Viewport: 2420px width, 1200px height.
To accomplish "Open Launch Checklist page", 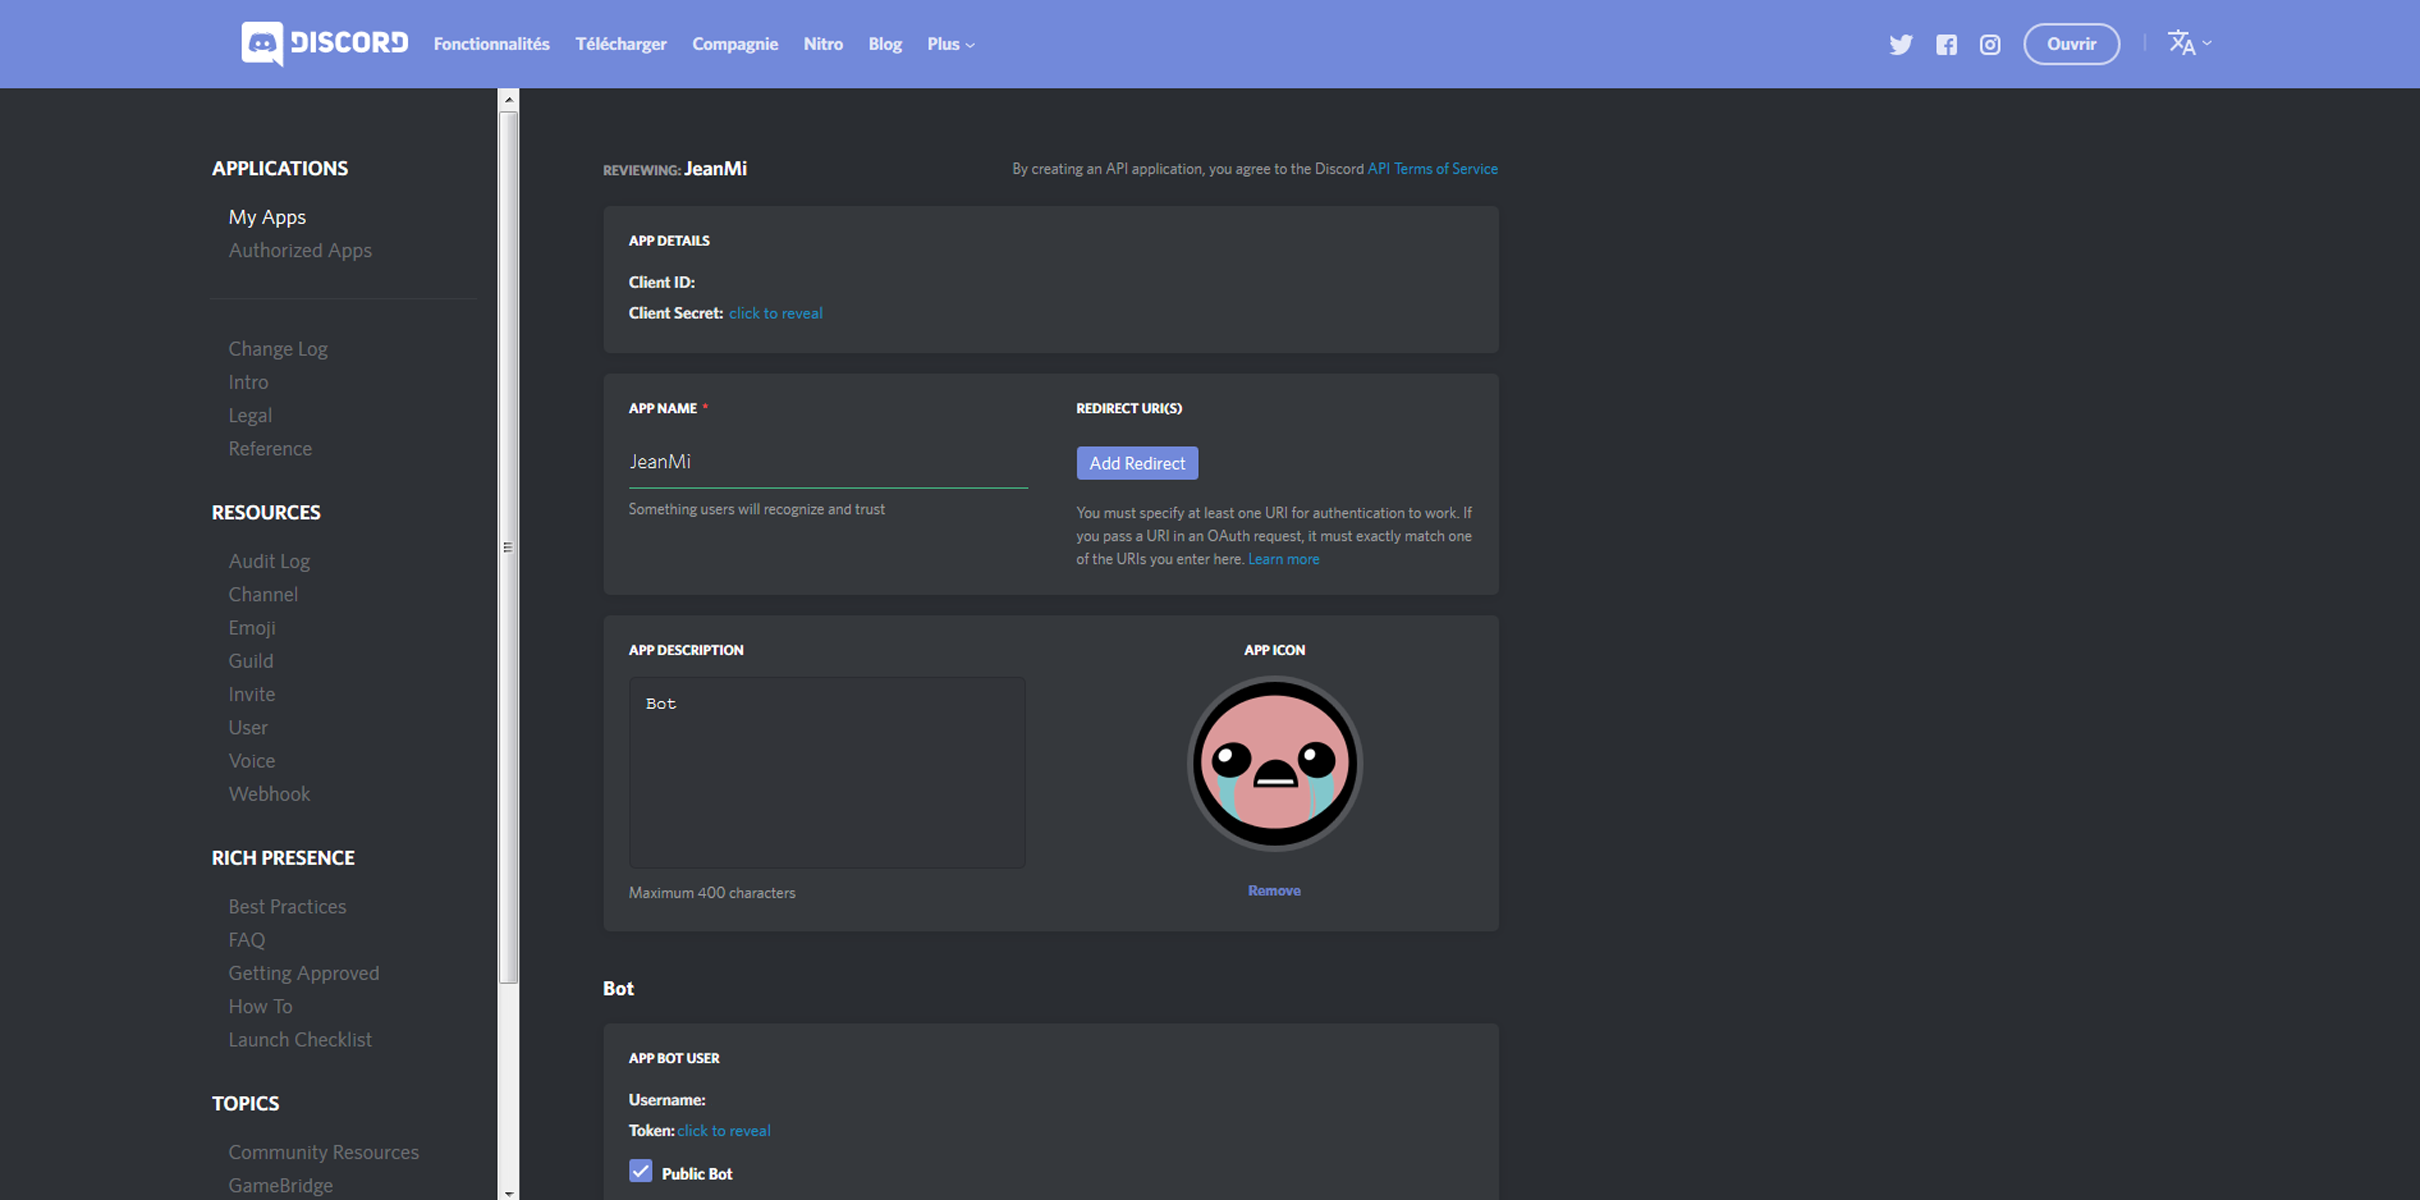I will tap(300, 1039).
